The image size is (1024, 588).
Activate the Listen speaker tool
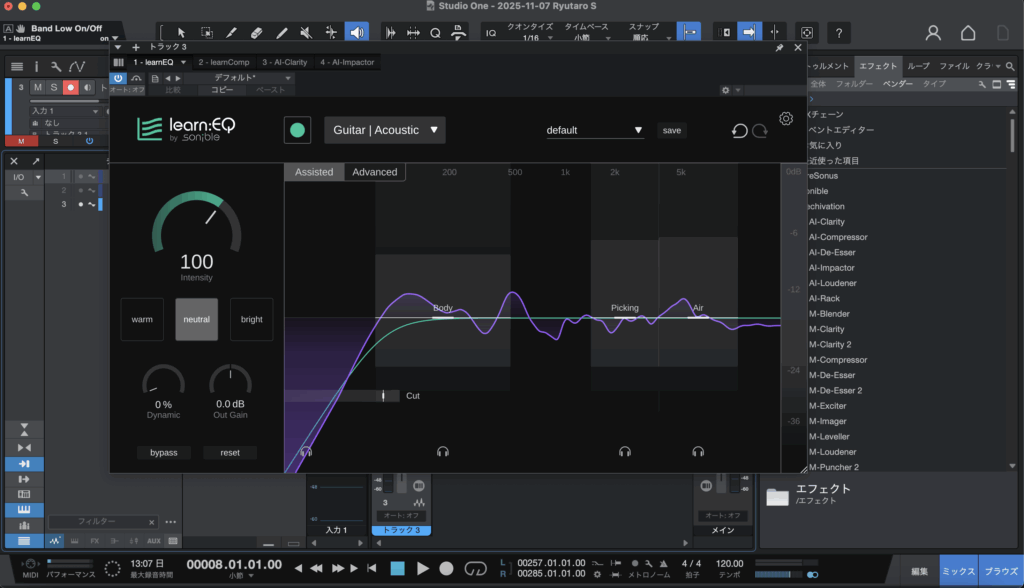[356, 33]
